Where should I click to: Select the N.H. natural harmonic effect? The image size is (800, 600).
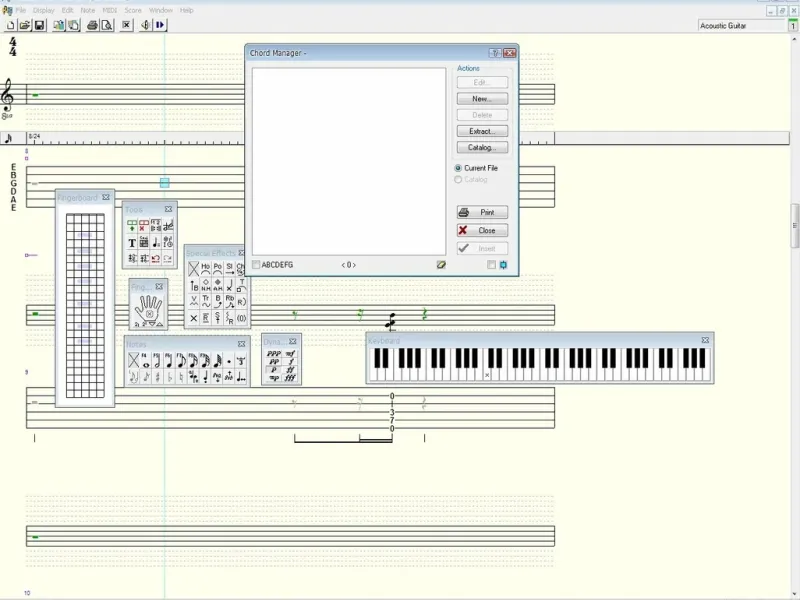(x=206, y=285)
